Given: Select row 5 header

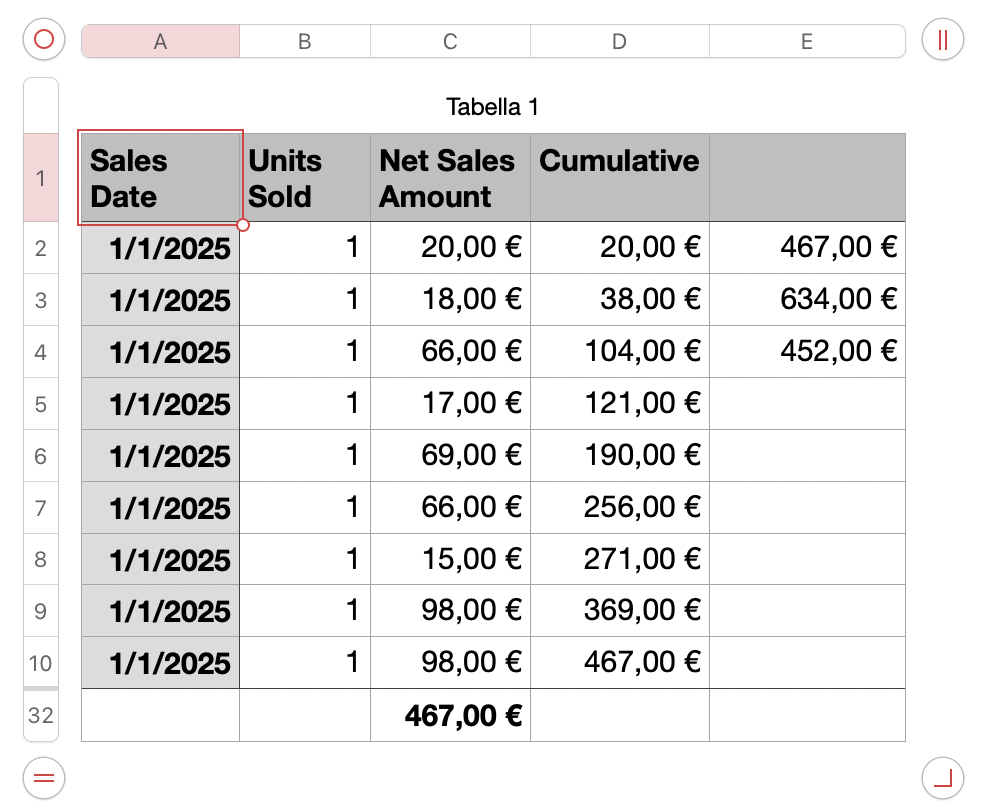Looking at the screenshot, I should tap(41, 404).
